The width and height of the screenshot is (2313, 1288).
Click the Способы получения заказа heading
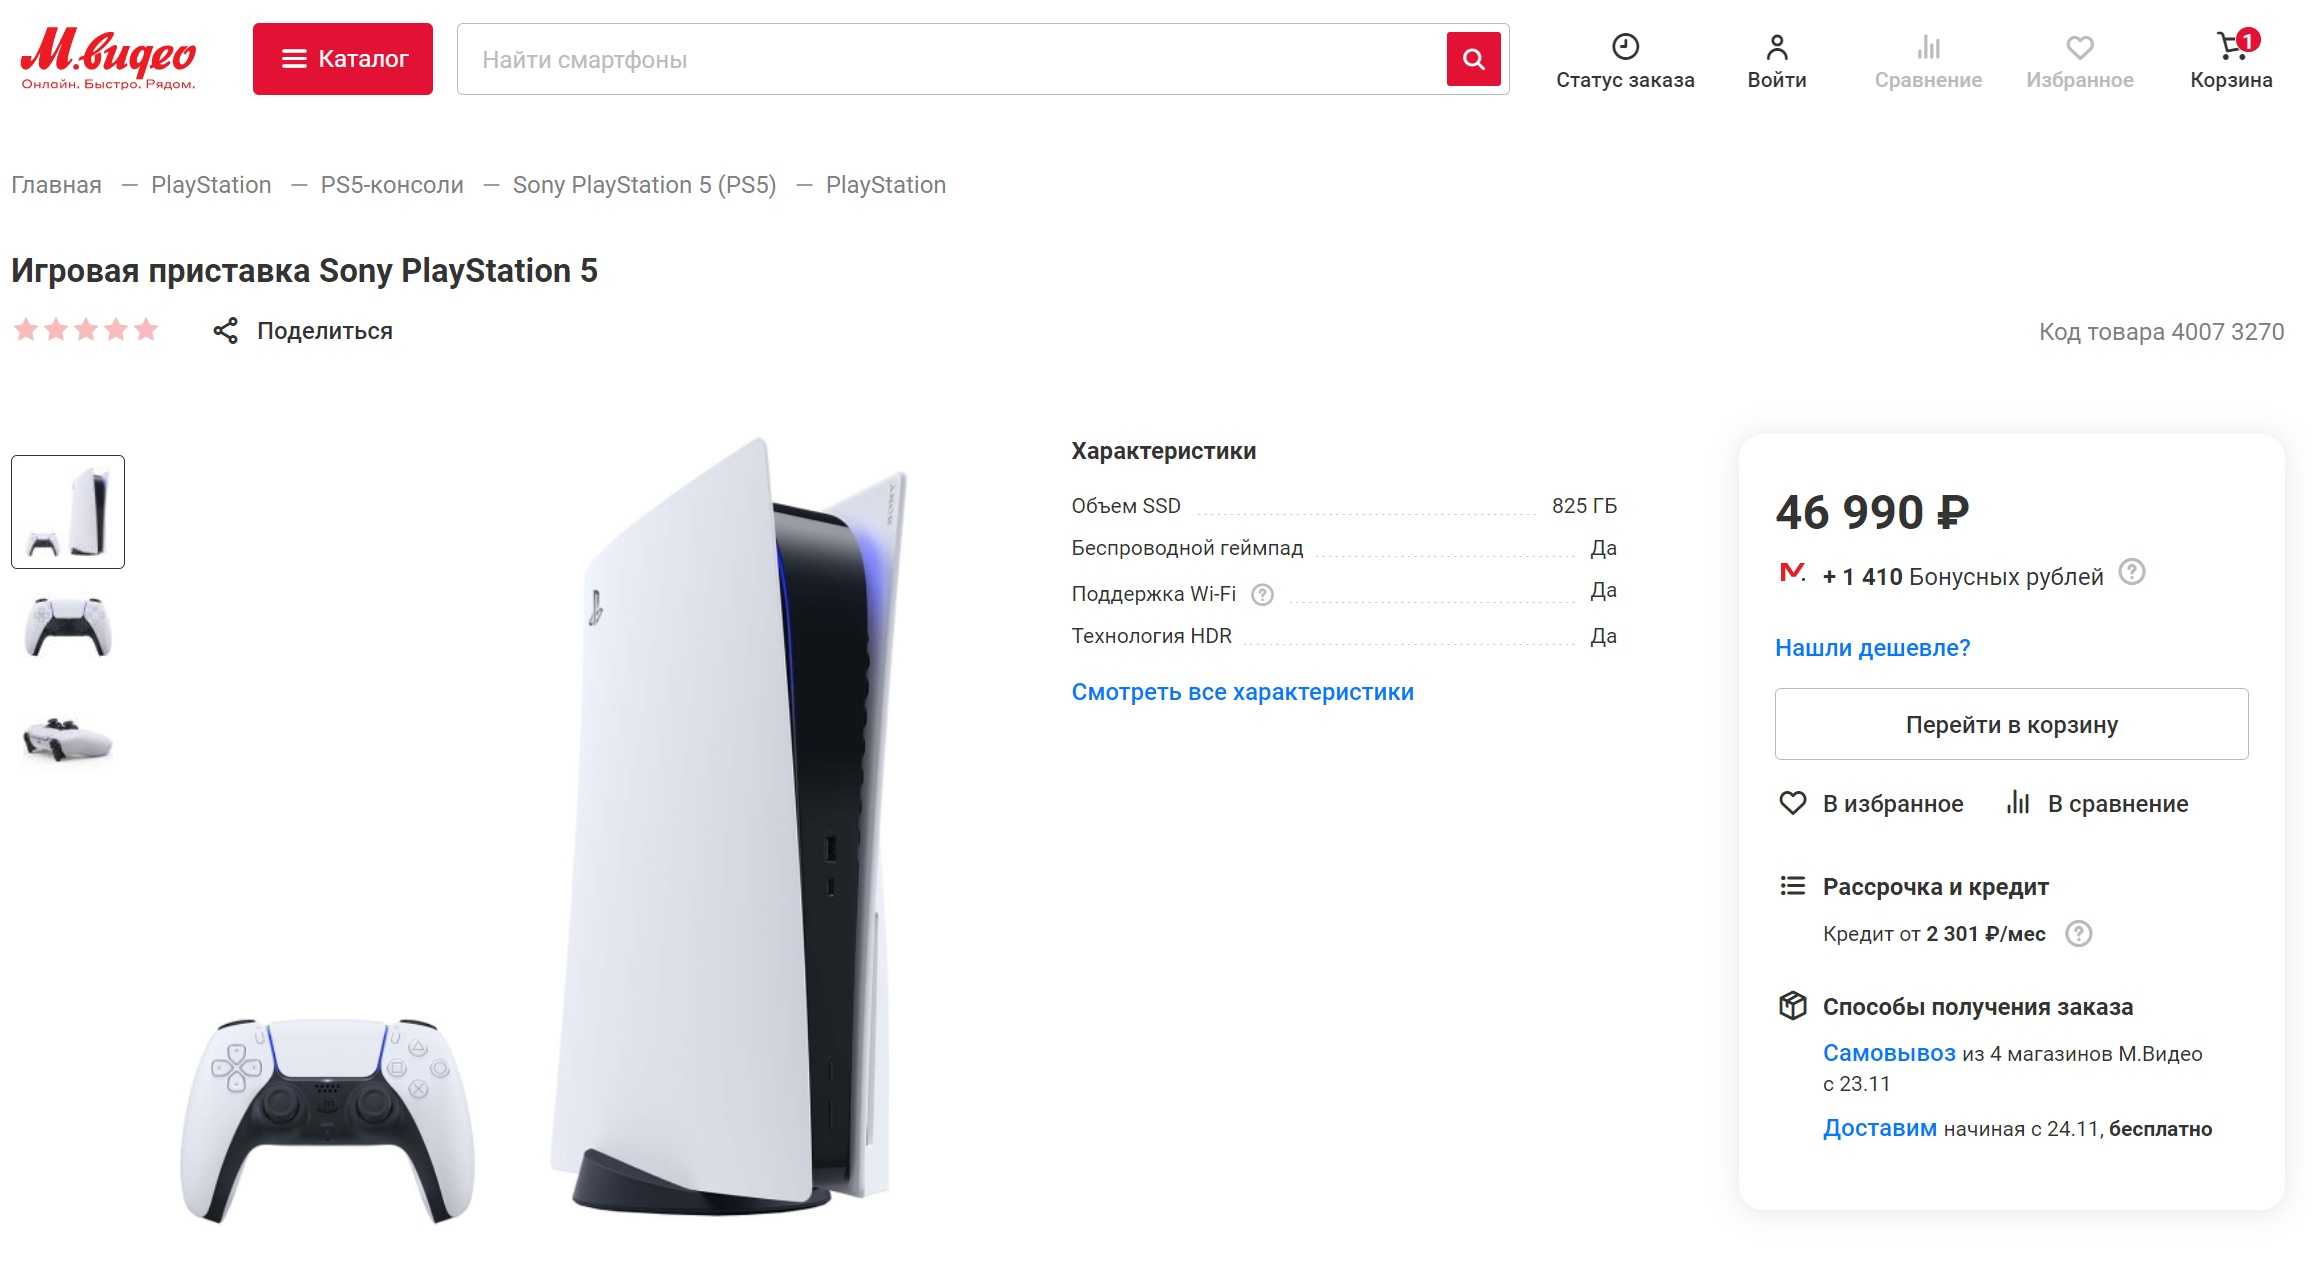tap(1977, 1007)
